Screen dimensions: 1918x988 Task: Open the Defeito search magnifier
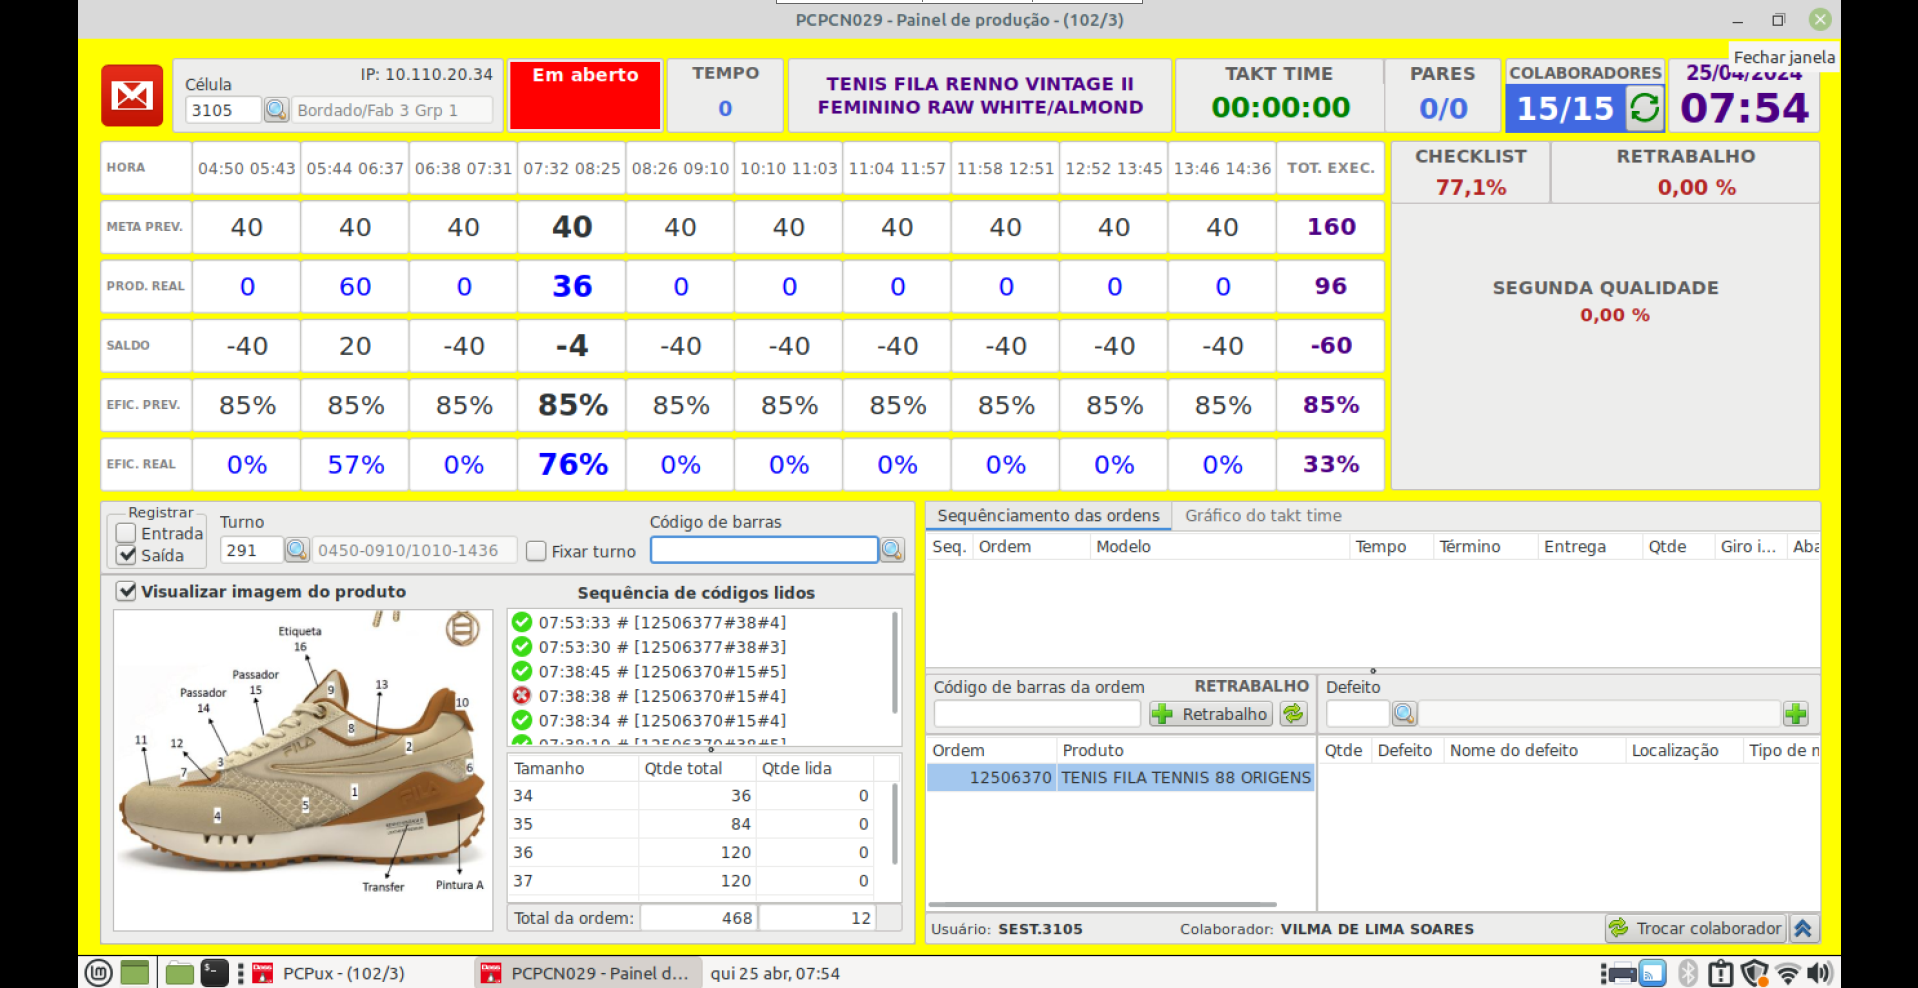click(x=1404, y=714)
